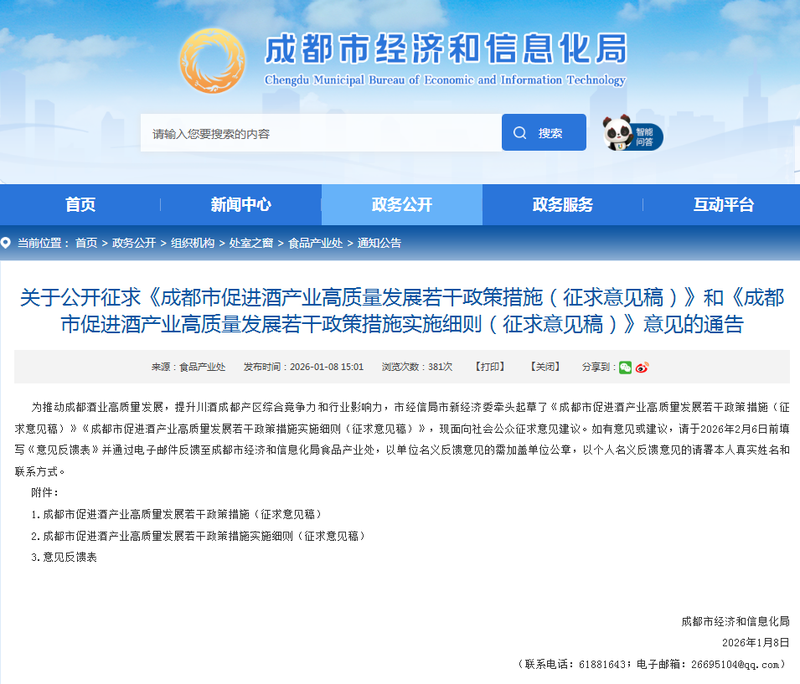The image size is (800, 684).
Task: Click the 搜索 search button
Action: (x=543, y=133)
